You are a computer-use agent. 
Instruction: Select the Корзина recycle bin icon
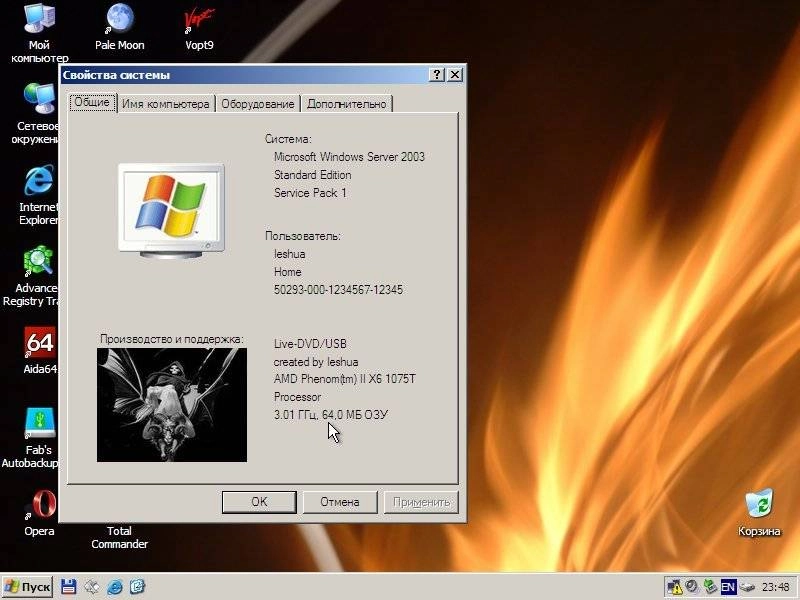tap(759, 504)
